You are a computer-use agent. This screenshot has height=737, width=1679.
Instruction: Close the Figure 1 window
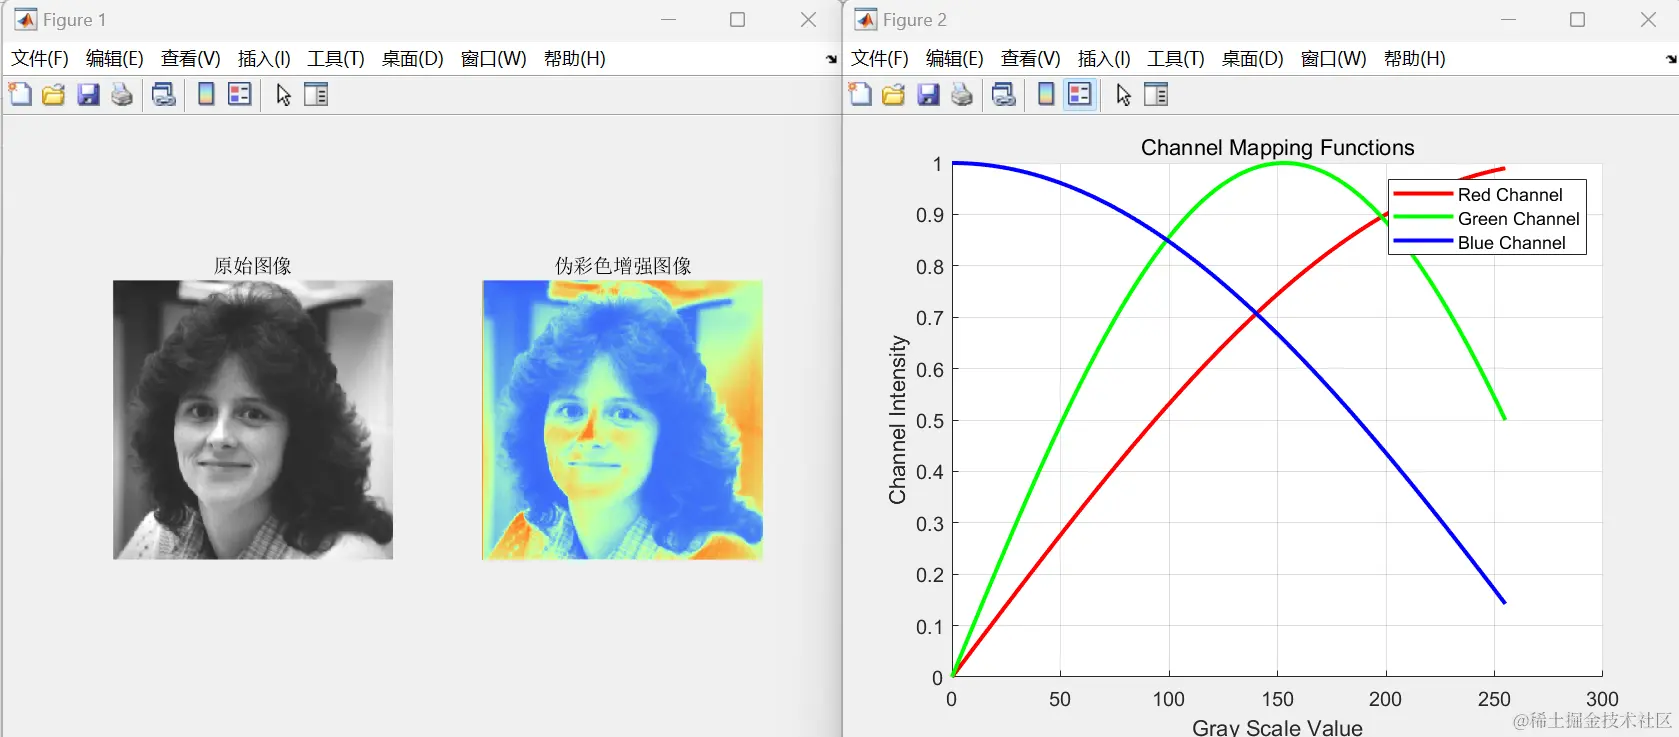pos(809,20)
